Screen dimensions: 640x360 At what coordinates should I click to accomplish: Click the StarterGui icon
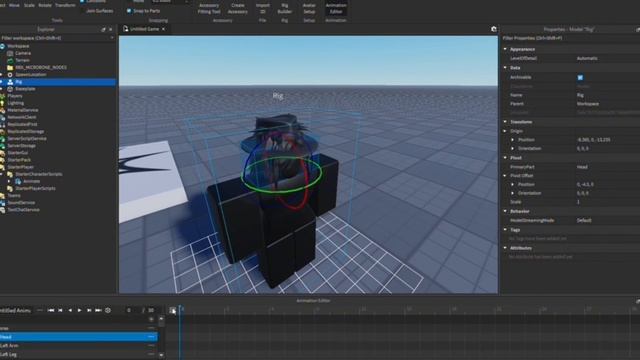click(x=3, y=153)
